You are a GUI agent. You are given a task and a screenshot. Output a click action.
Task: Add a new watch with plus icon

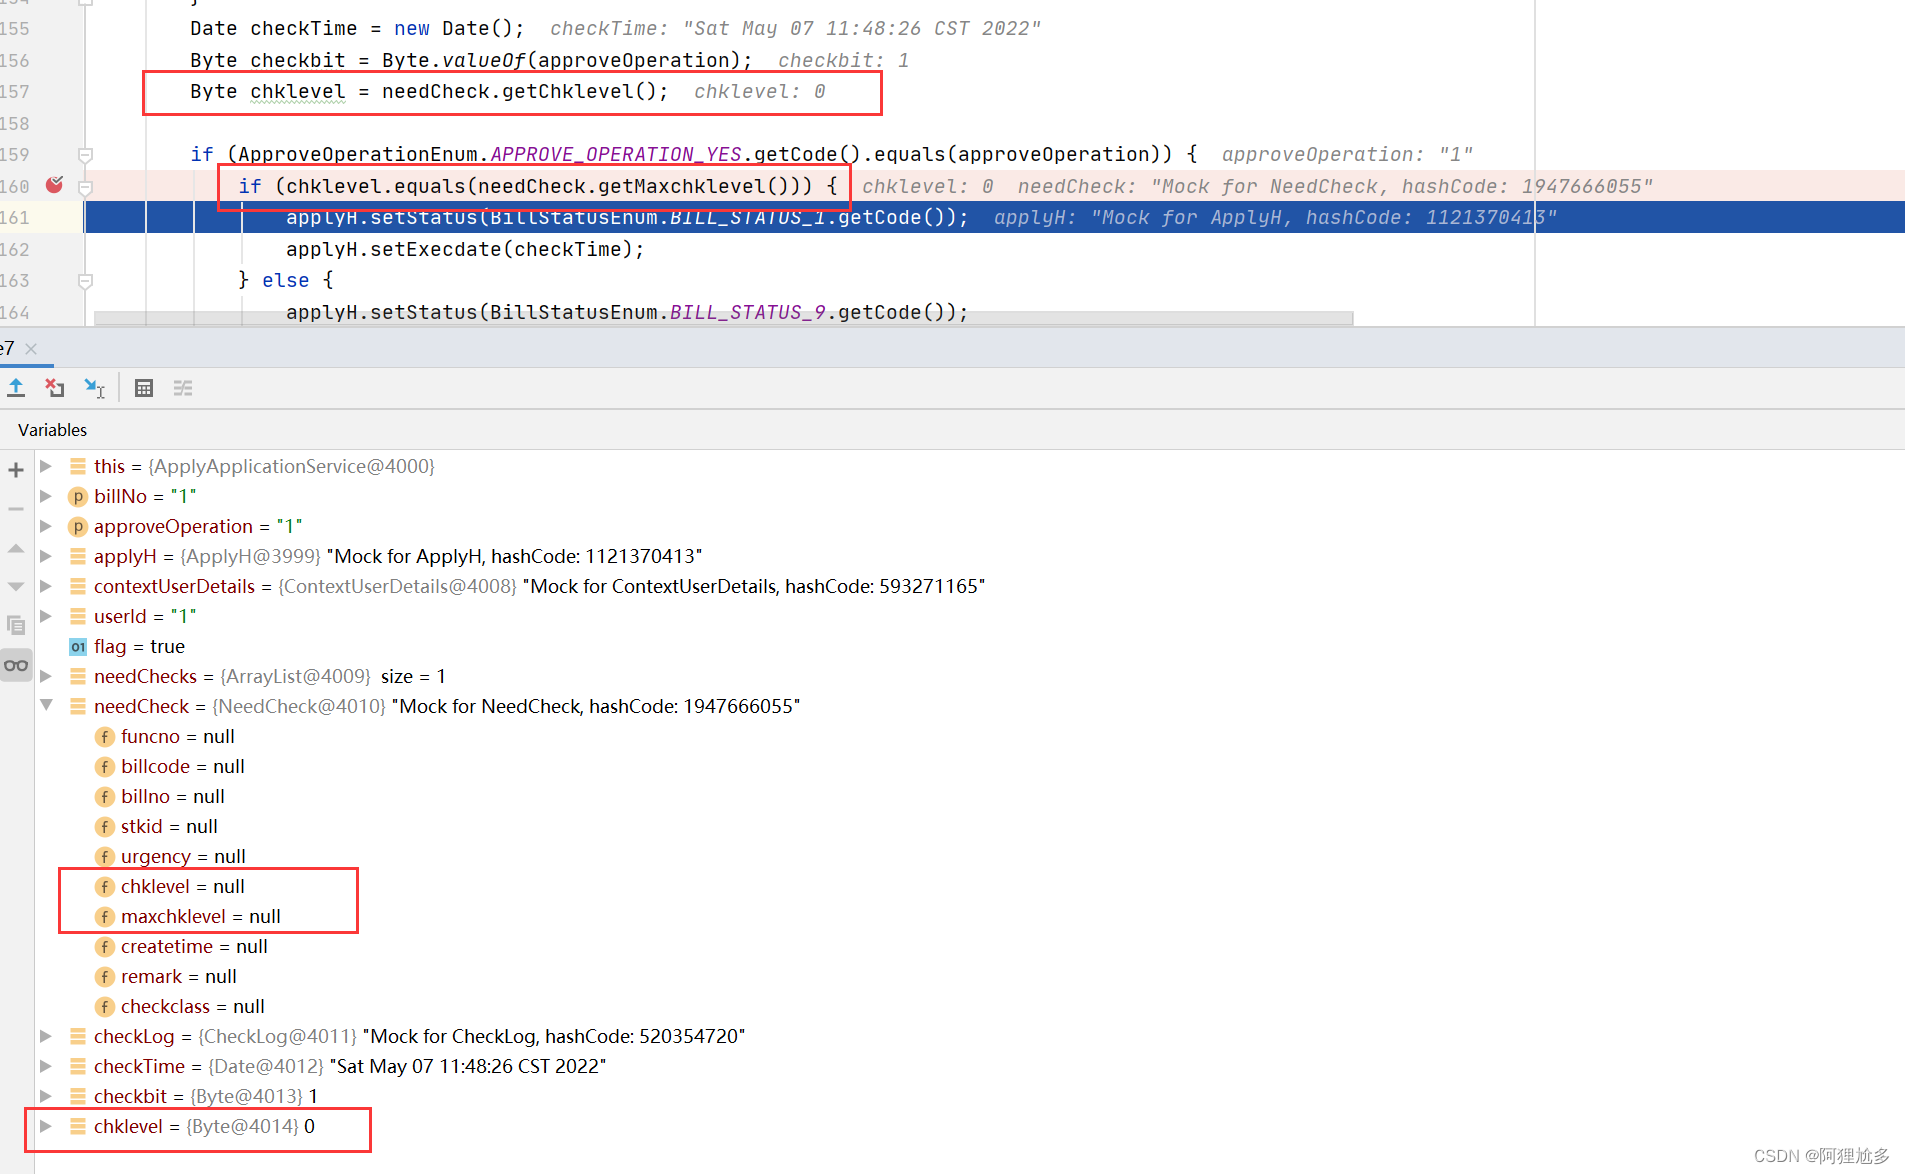(x=16, y=470)
